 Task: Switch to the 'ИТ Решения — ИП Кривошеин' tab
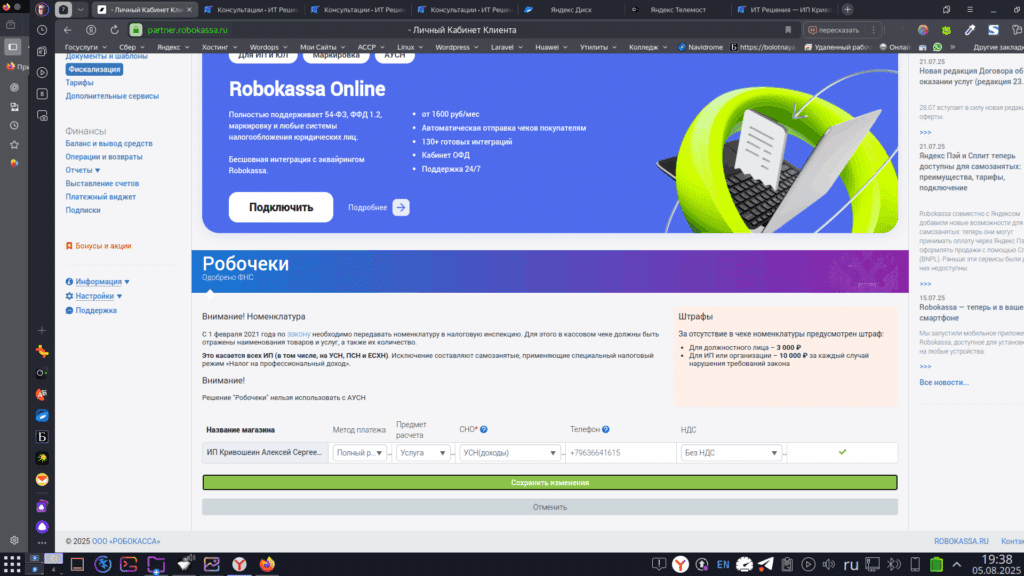(x=783, y=10)
